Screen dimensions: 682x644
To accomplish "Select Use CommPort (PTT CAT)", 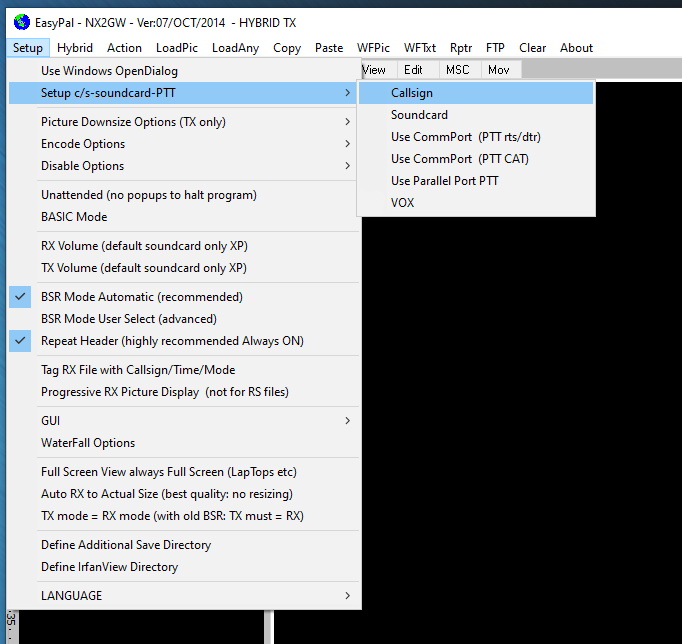I will (x=459, y=159).
